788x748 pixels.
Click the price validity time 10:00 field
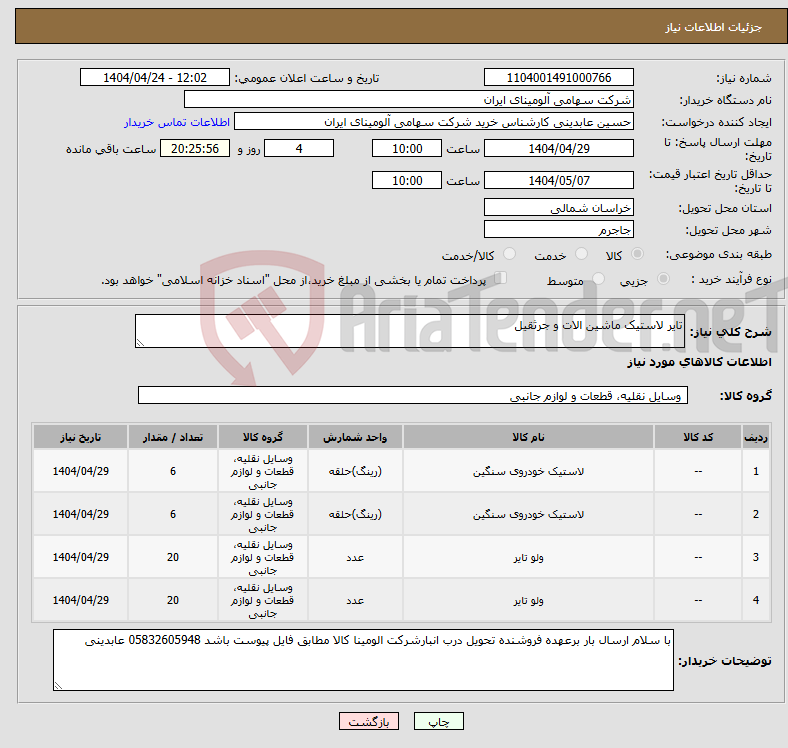[x=407, y=180]
